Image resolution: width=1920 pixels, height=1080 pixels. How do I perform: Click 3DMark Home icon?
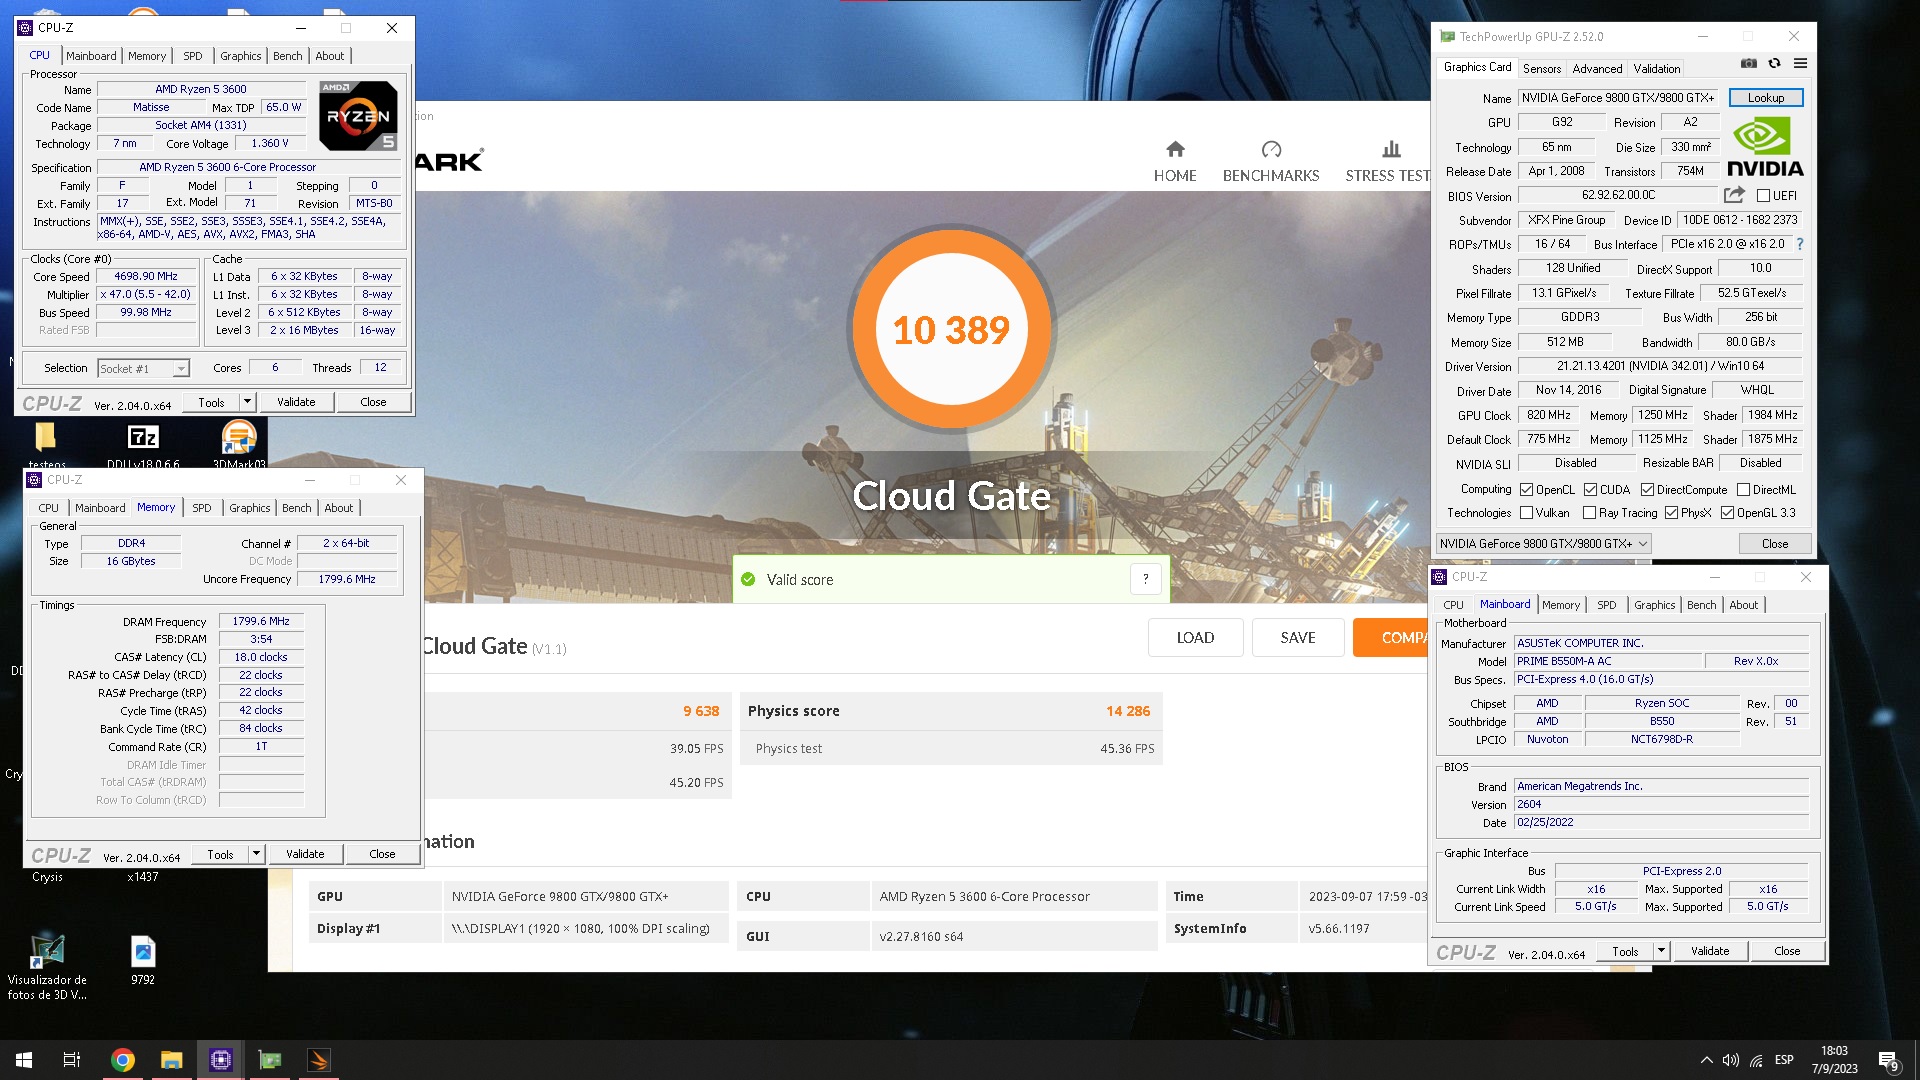coord(1175,149)
